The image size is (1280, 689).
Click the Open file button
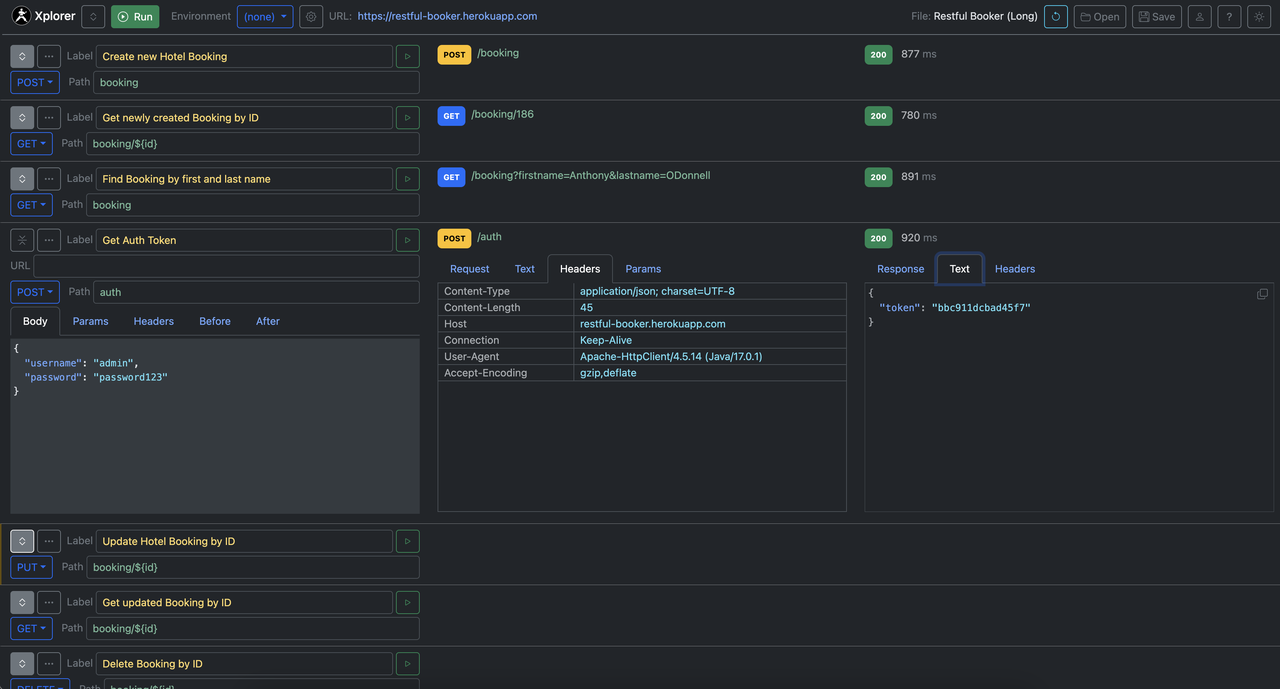pos(1100,16)
